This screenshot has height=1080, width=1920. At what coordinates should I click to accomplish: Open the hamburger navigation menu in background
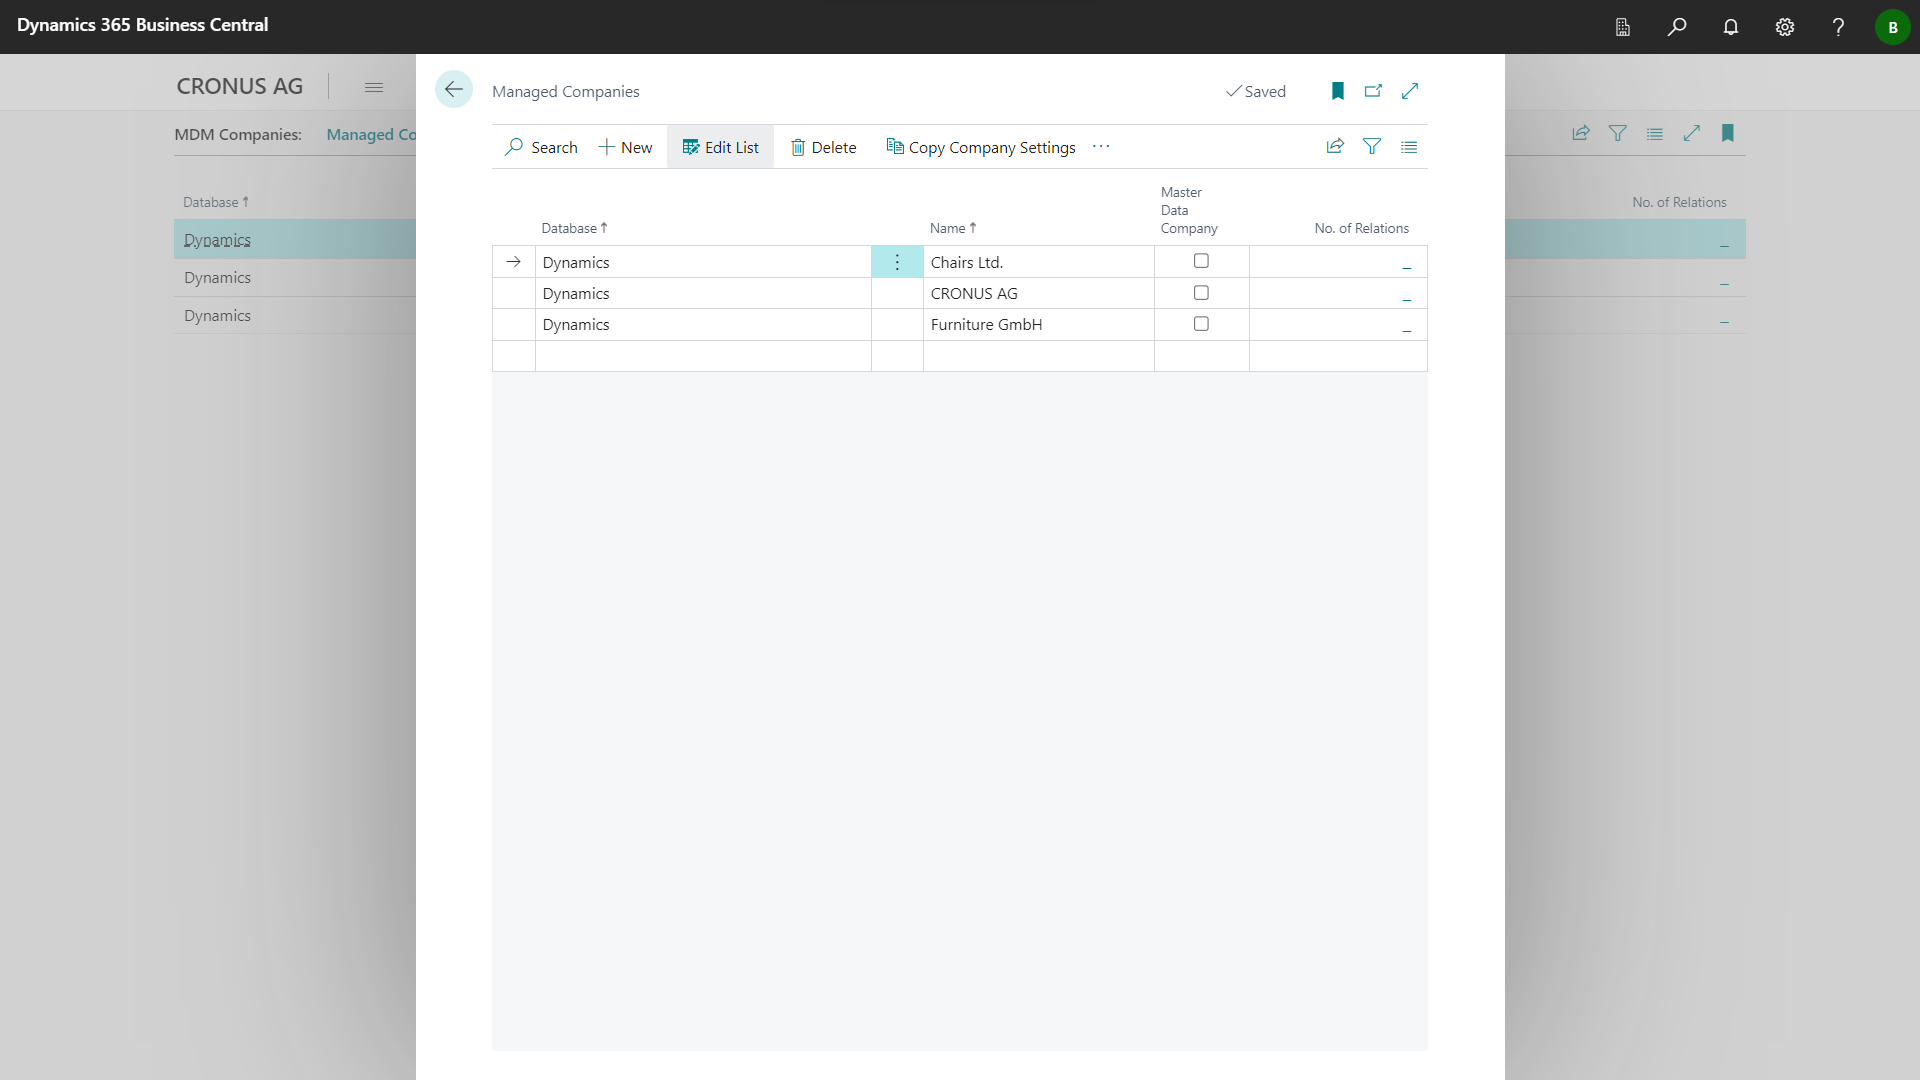tap(374, 87)
